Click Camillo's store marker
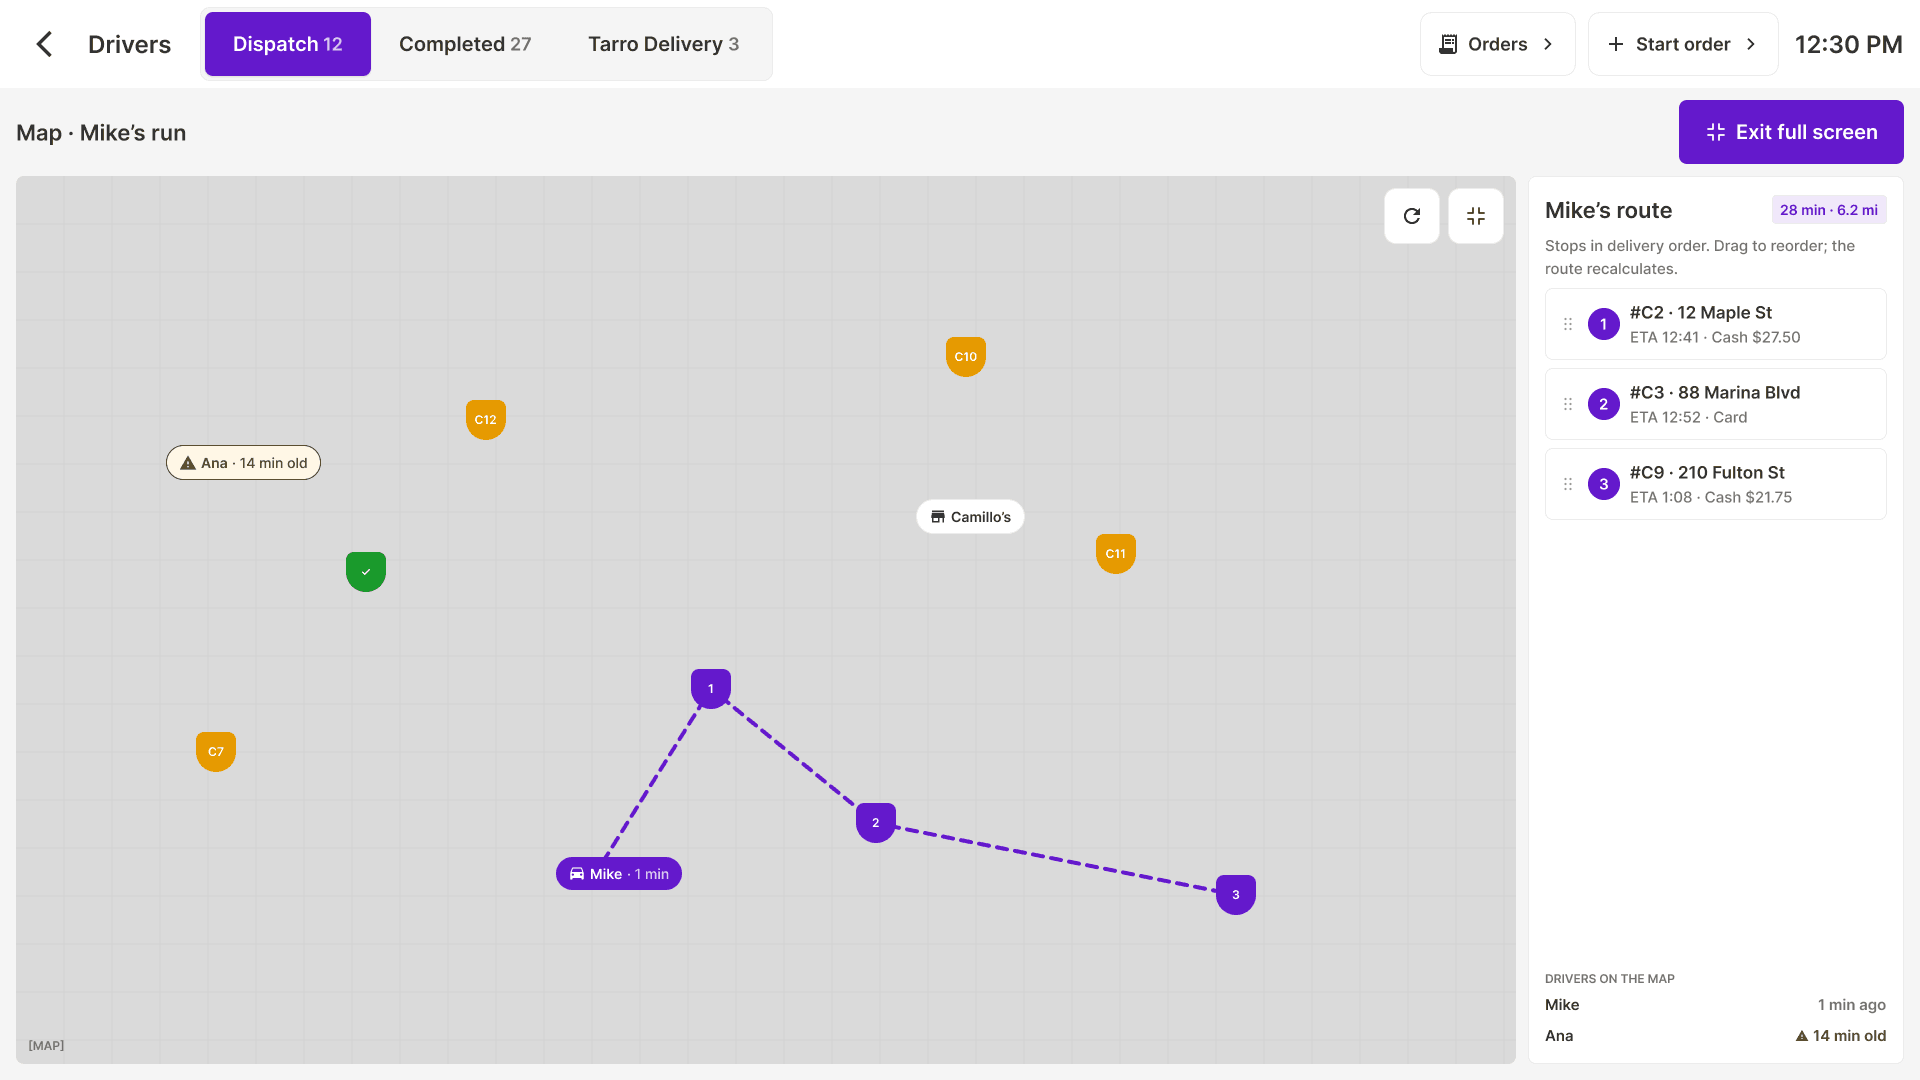The width and height of the screenshot is (1920, 1080). click(971, 517)
